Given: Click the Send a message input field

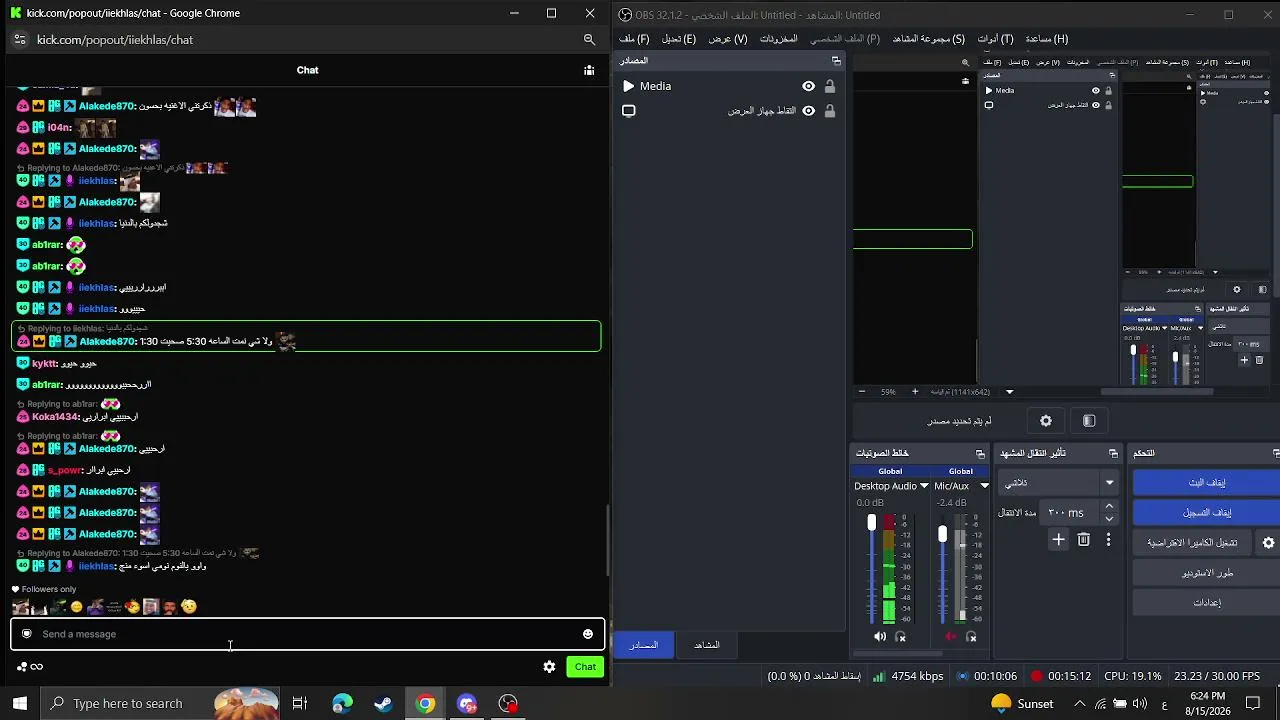Looking at the screenshot, I should point(308,634).
